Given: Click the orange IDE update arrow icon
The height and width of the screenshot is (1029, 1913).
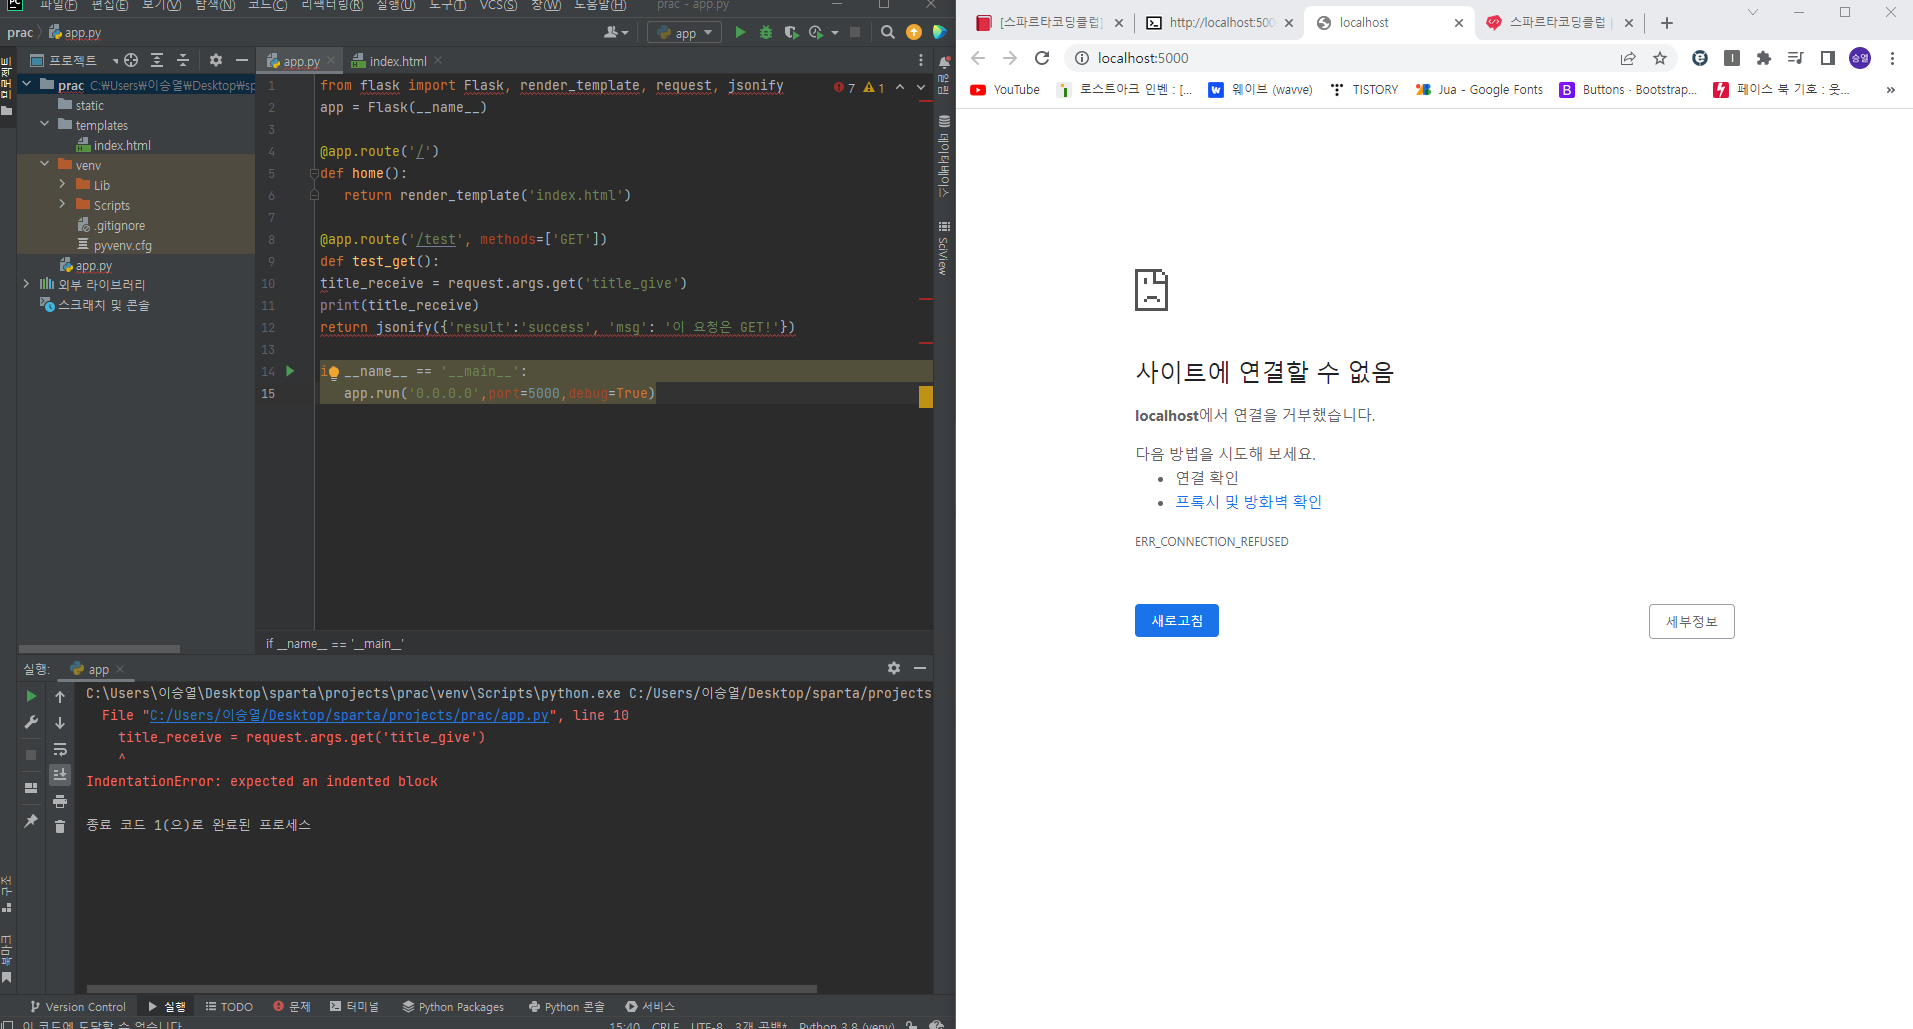Looking at the screenshot, I should click(914, 32).
